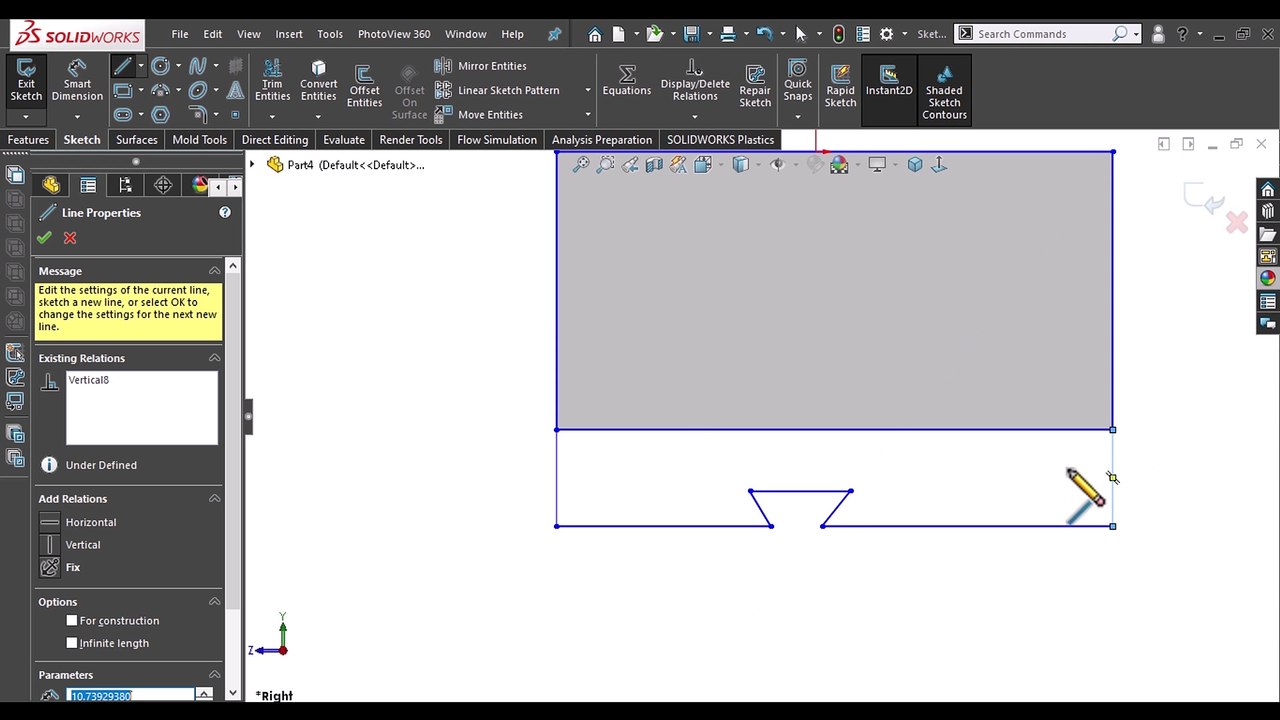Click Mirror Entities
Viewport: 1280px width, 720px height.
click(481, 66)
